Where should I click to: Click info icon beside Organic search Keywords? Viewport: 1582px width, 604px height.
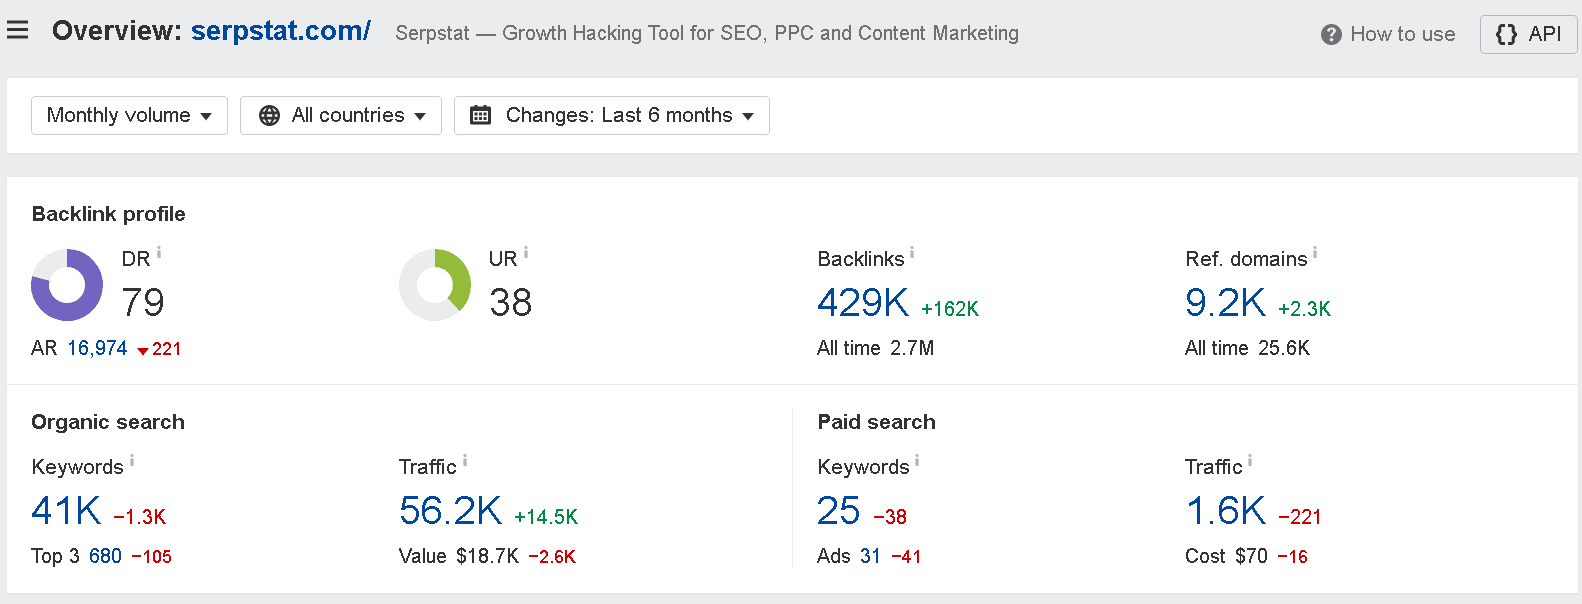pos(132,461)
